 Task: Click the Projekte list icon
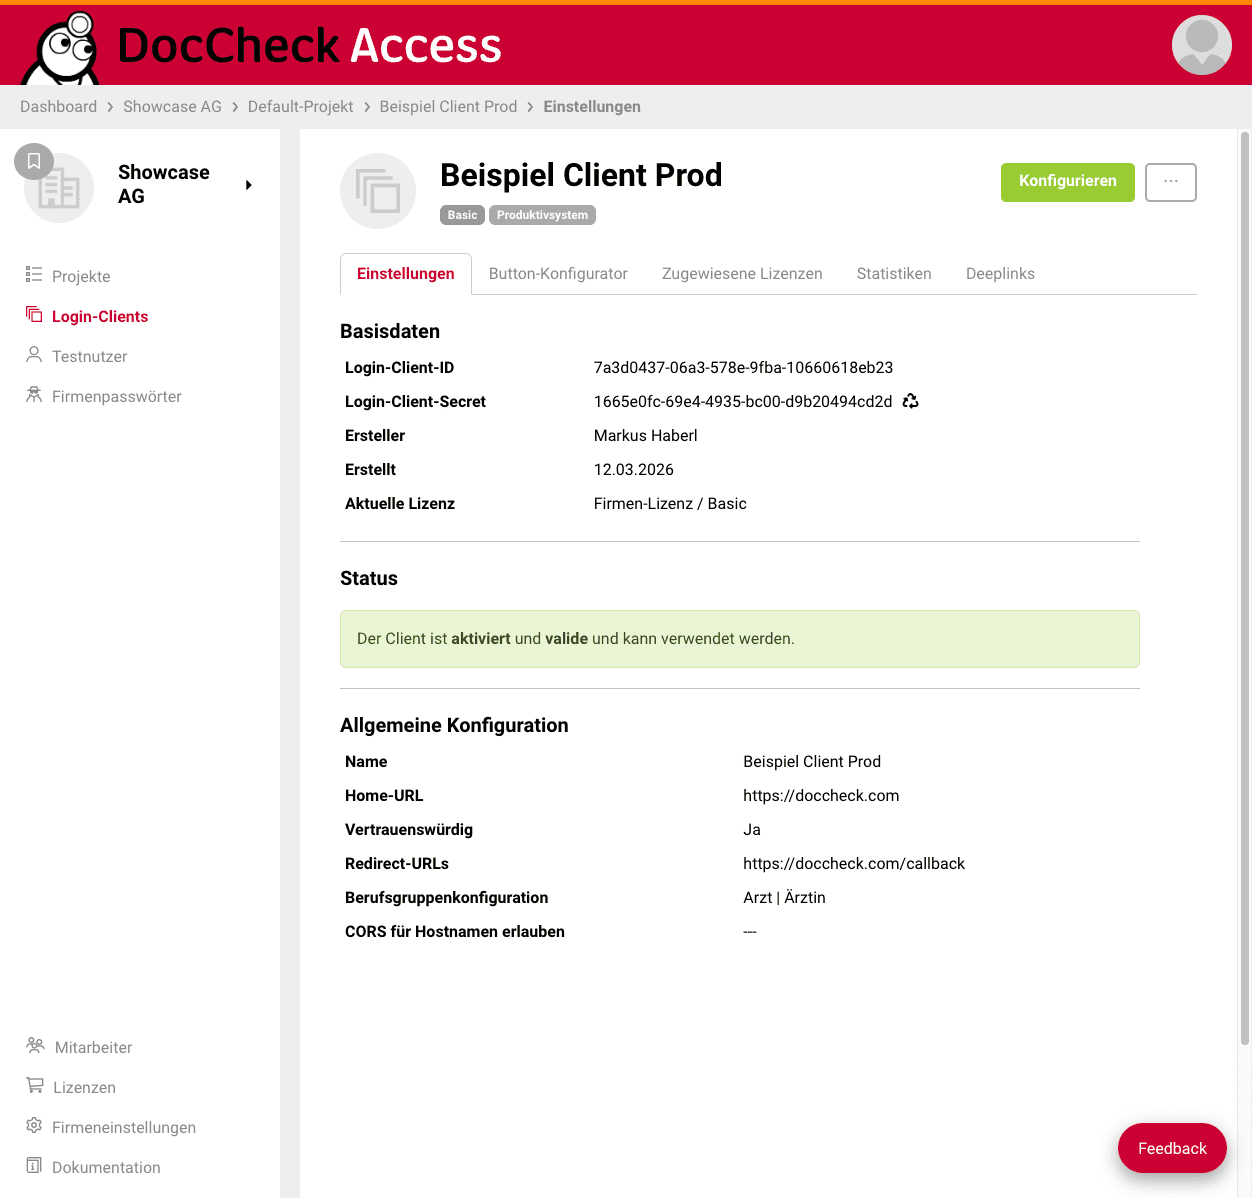(34, 275)
